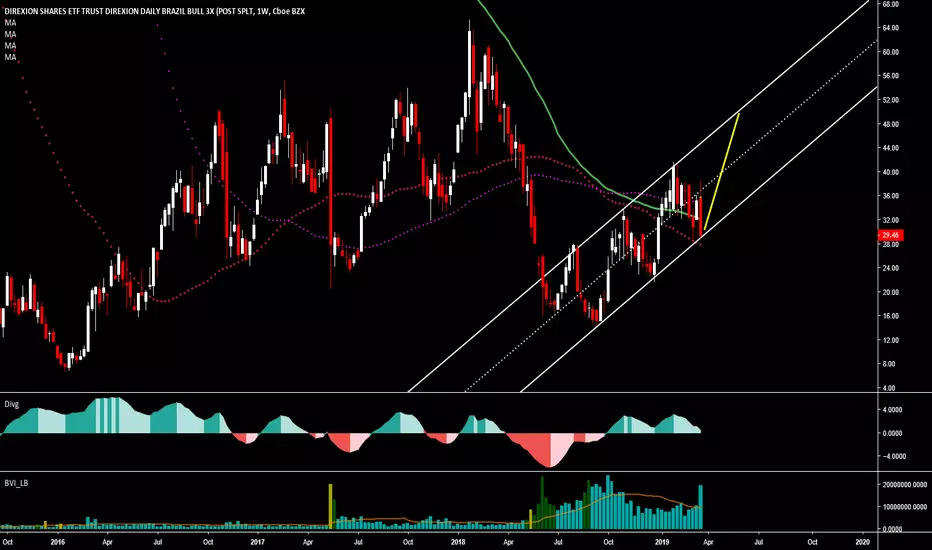This screenshot has height=550, width=932.
Task: Select the tall yellow volume bar in BVI_LB
Action: [x=330, y=507]
